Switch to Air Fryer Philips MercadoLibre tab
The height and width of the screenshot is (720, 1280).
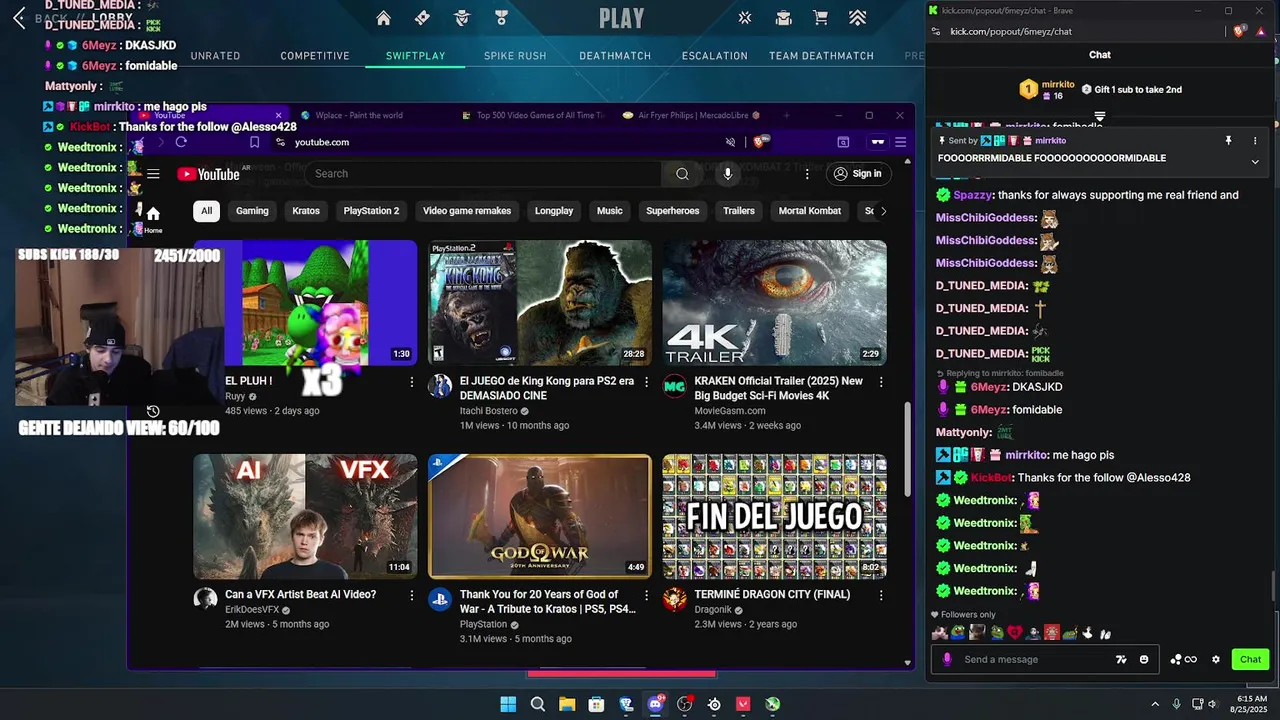[x=692, y=115]
